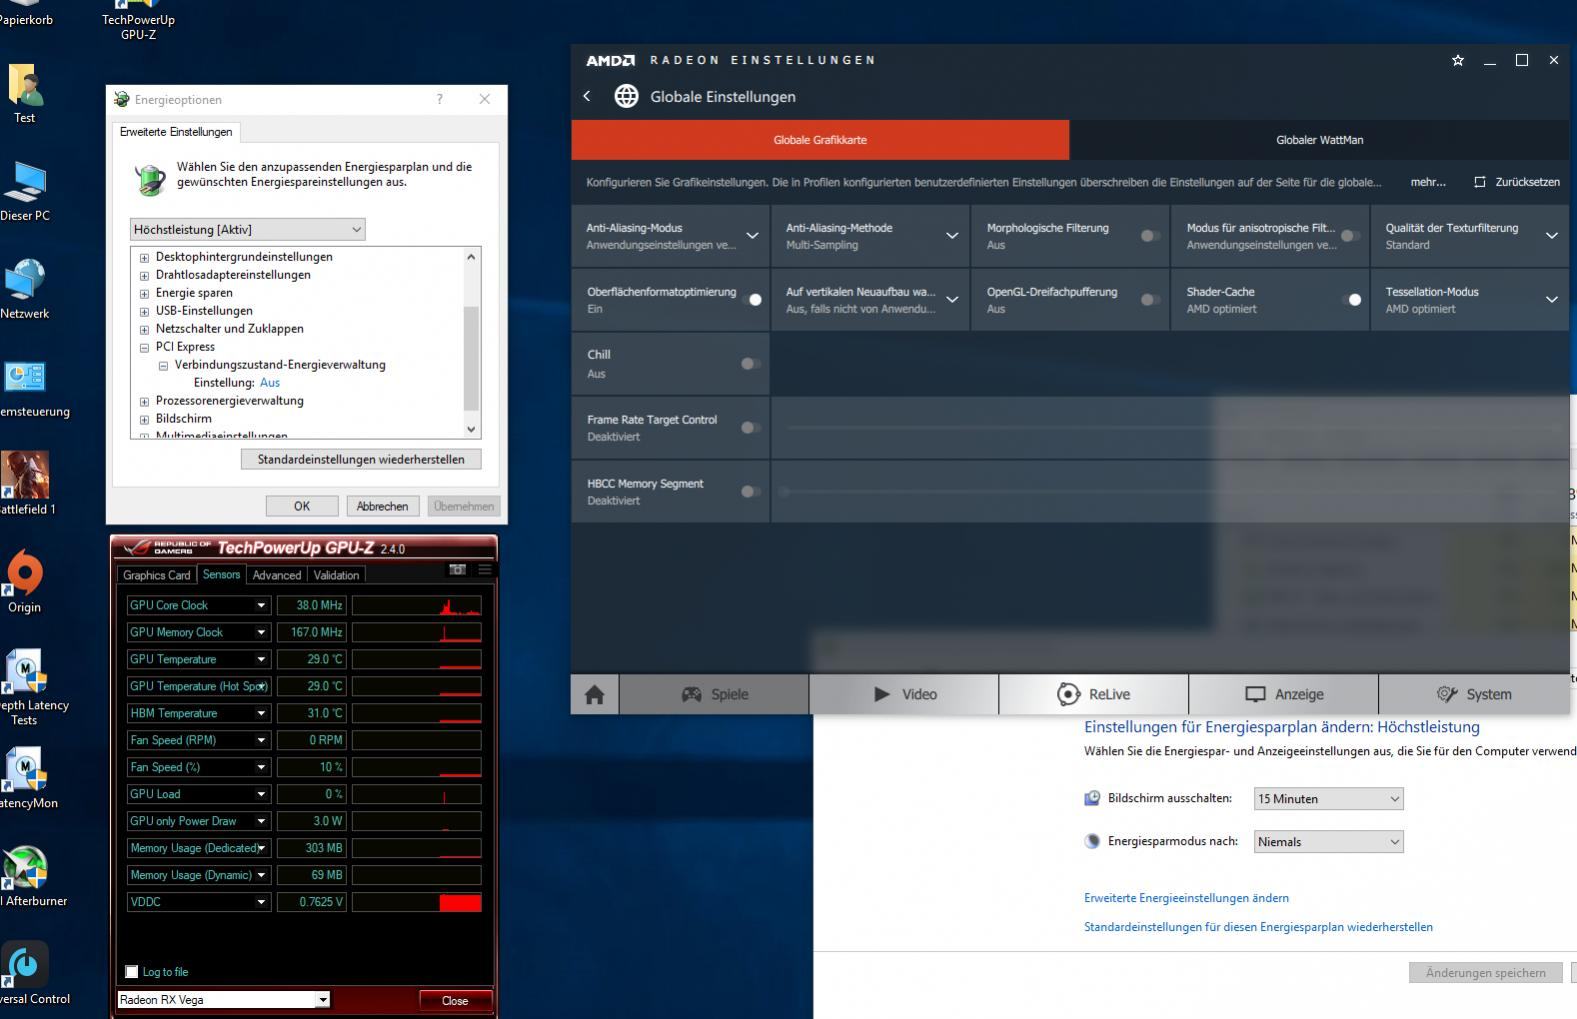Click Aus value of Einstellung
Screen dimensions: 1577x1019
coord(269,383)
